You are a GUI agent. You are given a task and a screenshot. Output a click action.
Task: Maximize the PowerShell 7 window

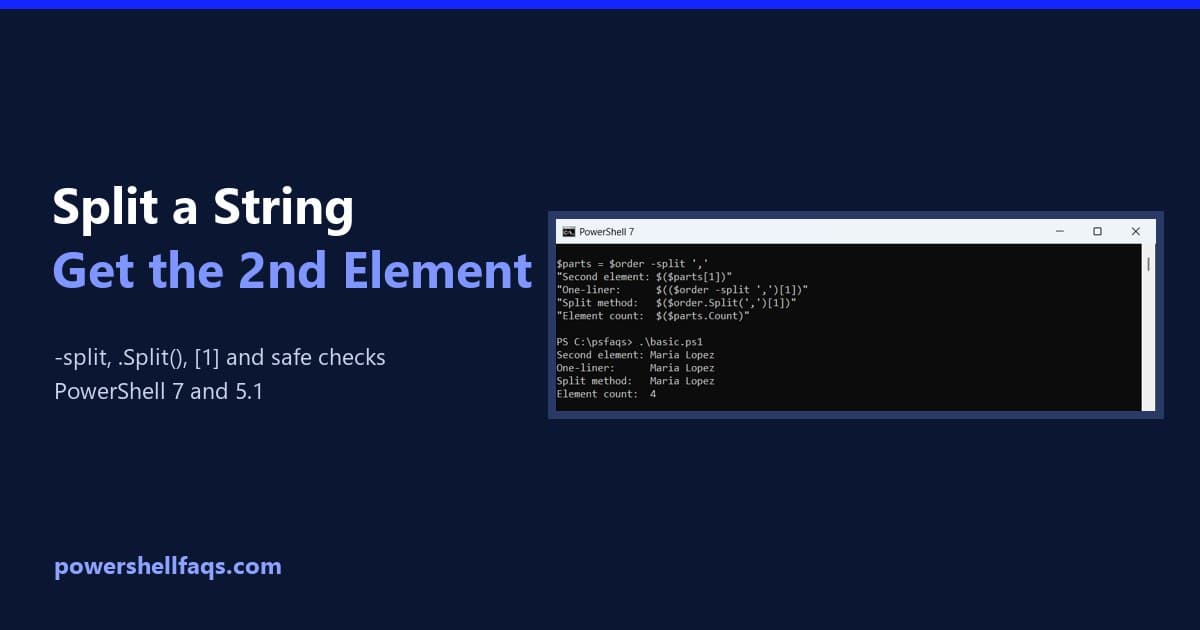1097,231
